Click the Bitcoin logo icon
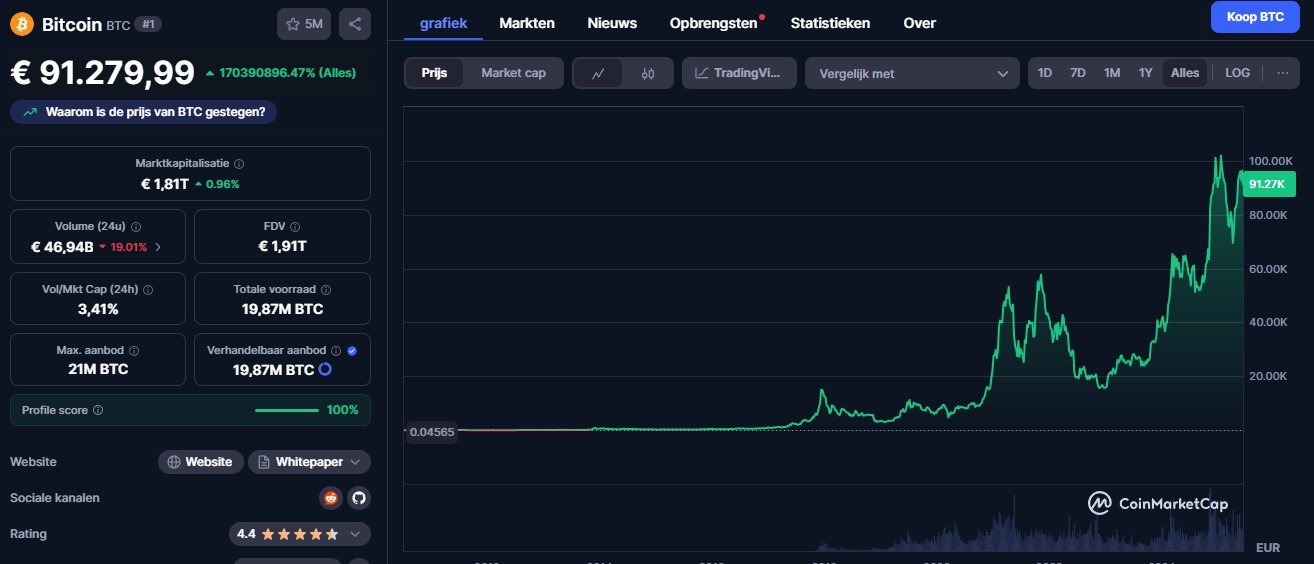1314x564 pixels. (x=22, y=24)
